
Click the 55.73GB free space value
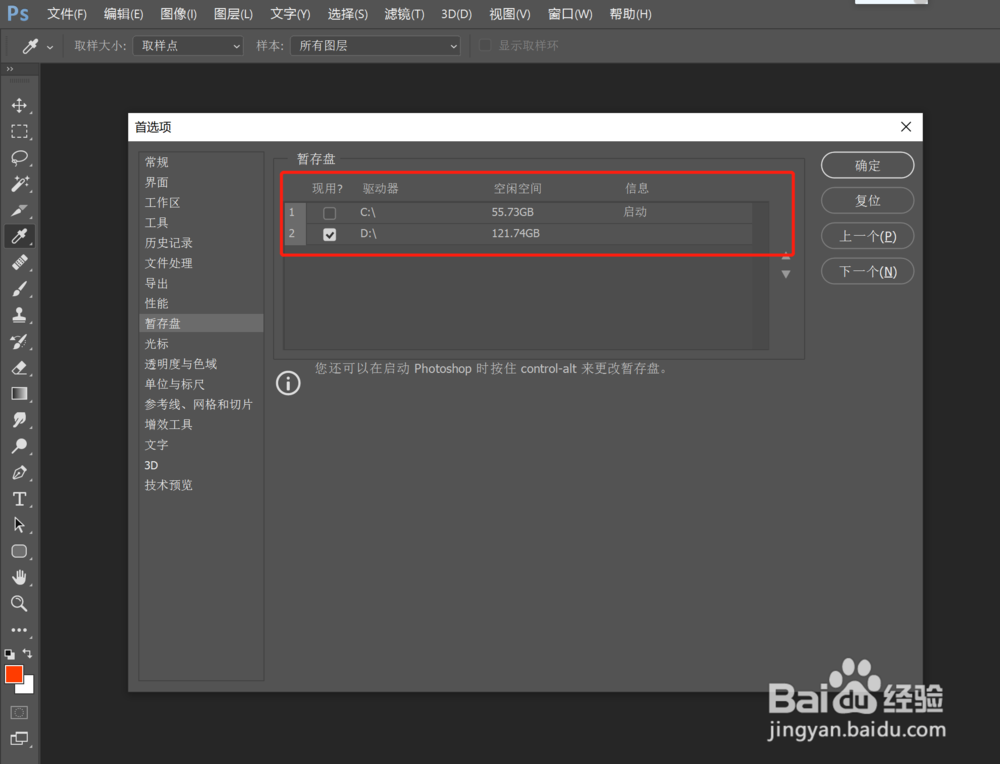[x=512, y=212]
